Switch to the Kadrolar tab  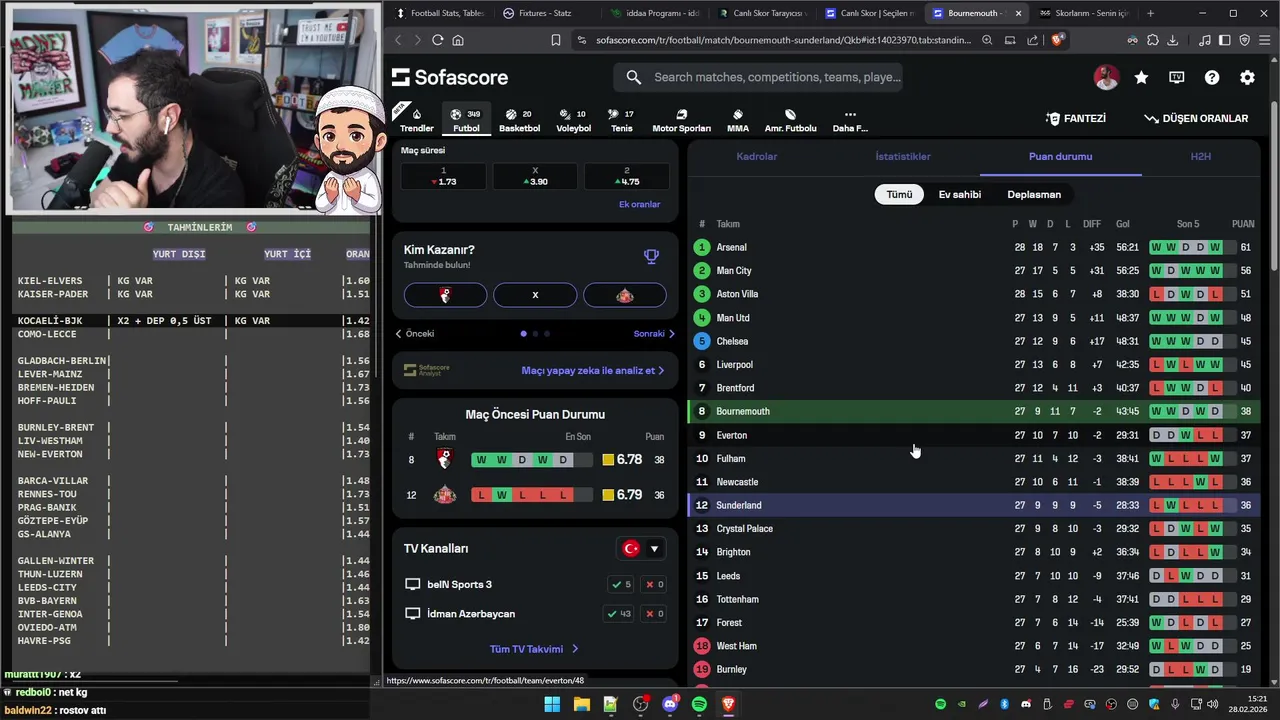click(757, 156)
